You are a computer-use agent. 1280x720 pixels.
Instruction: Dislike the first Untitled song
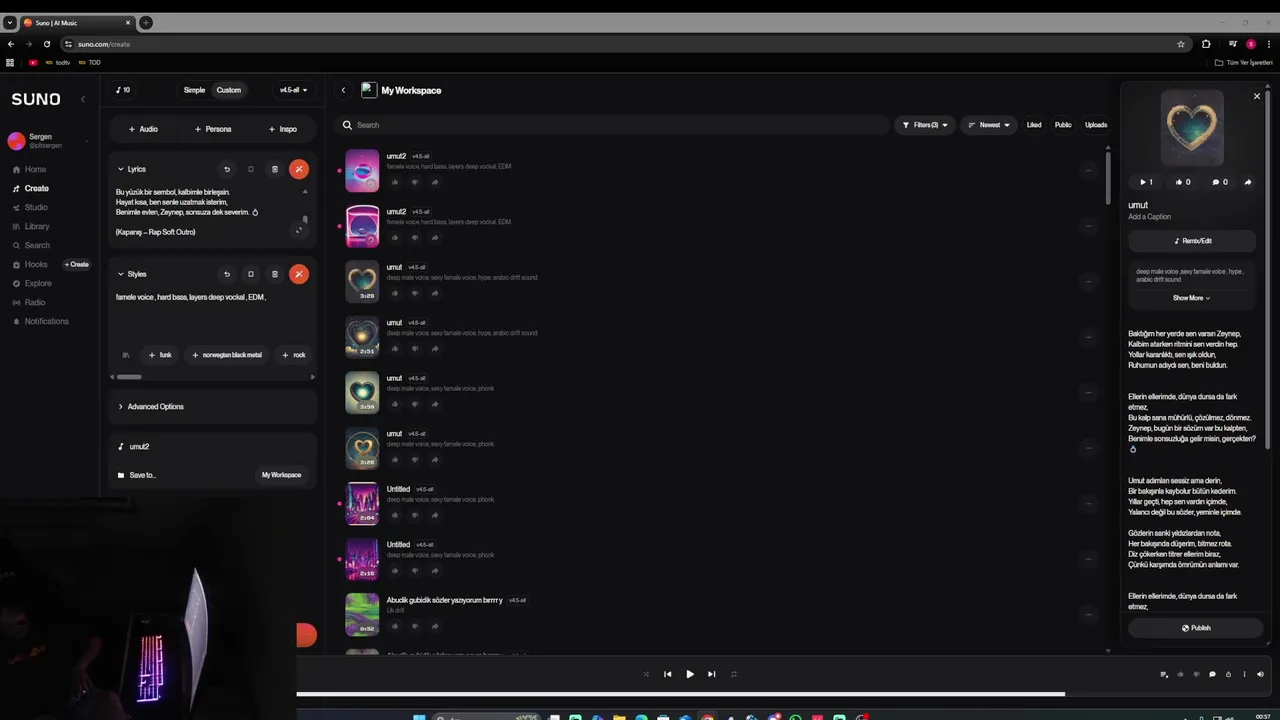click(415, 515)
